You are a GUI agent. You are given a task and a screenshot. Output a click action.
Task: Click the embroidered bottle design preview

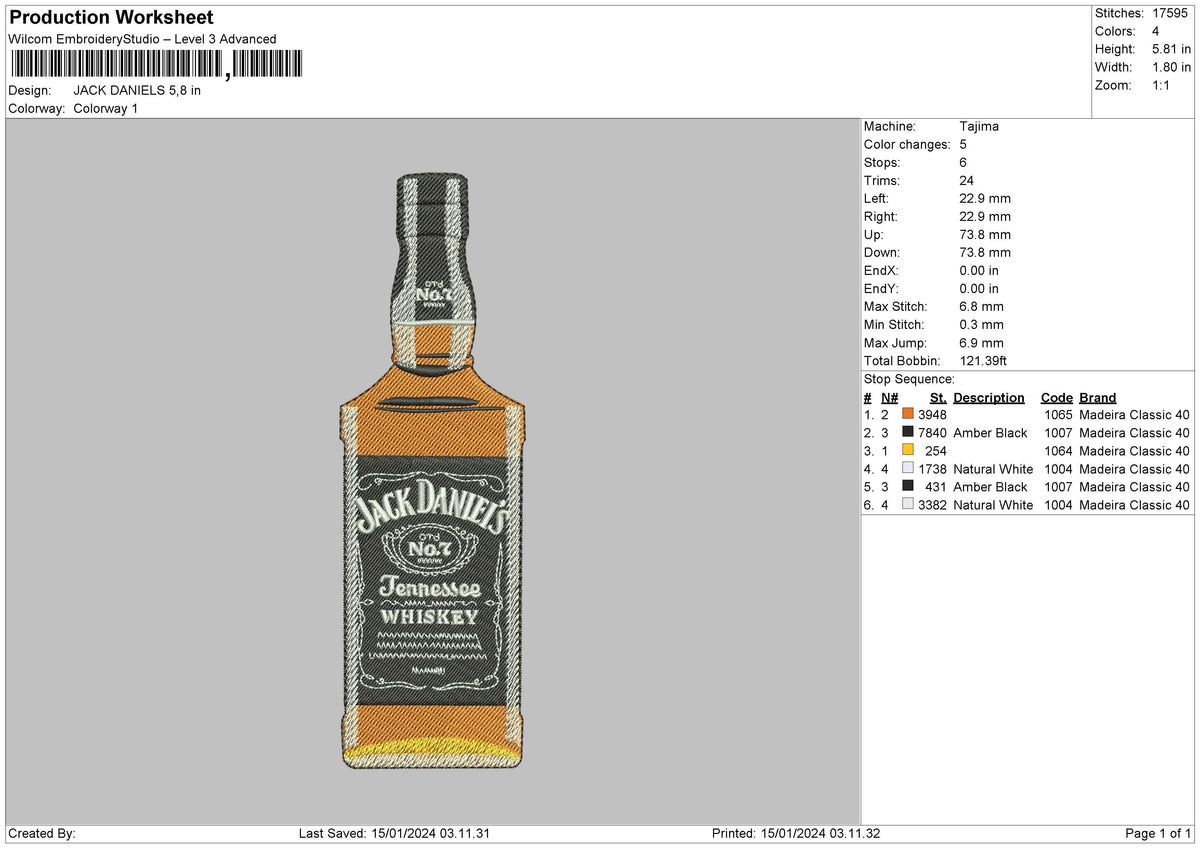432,471
